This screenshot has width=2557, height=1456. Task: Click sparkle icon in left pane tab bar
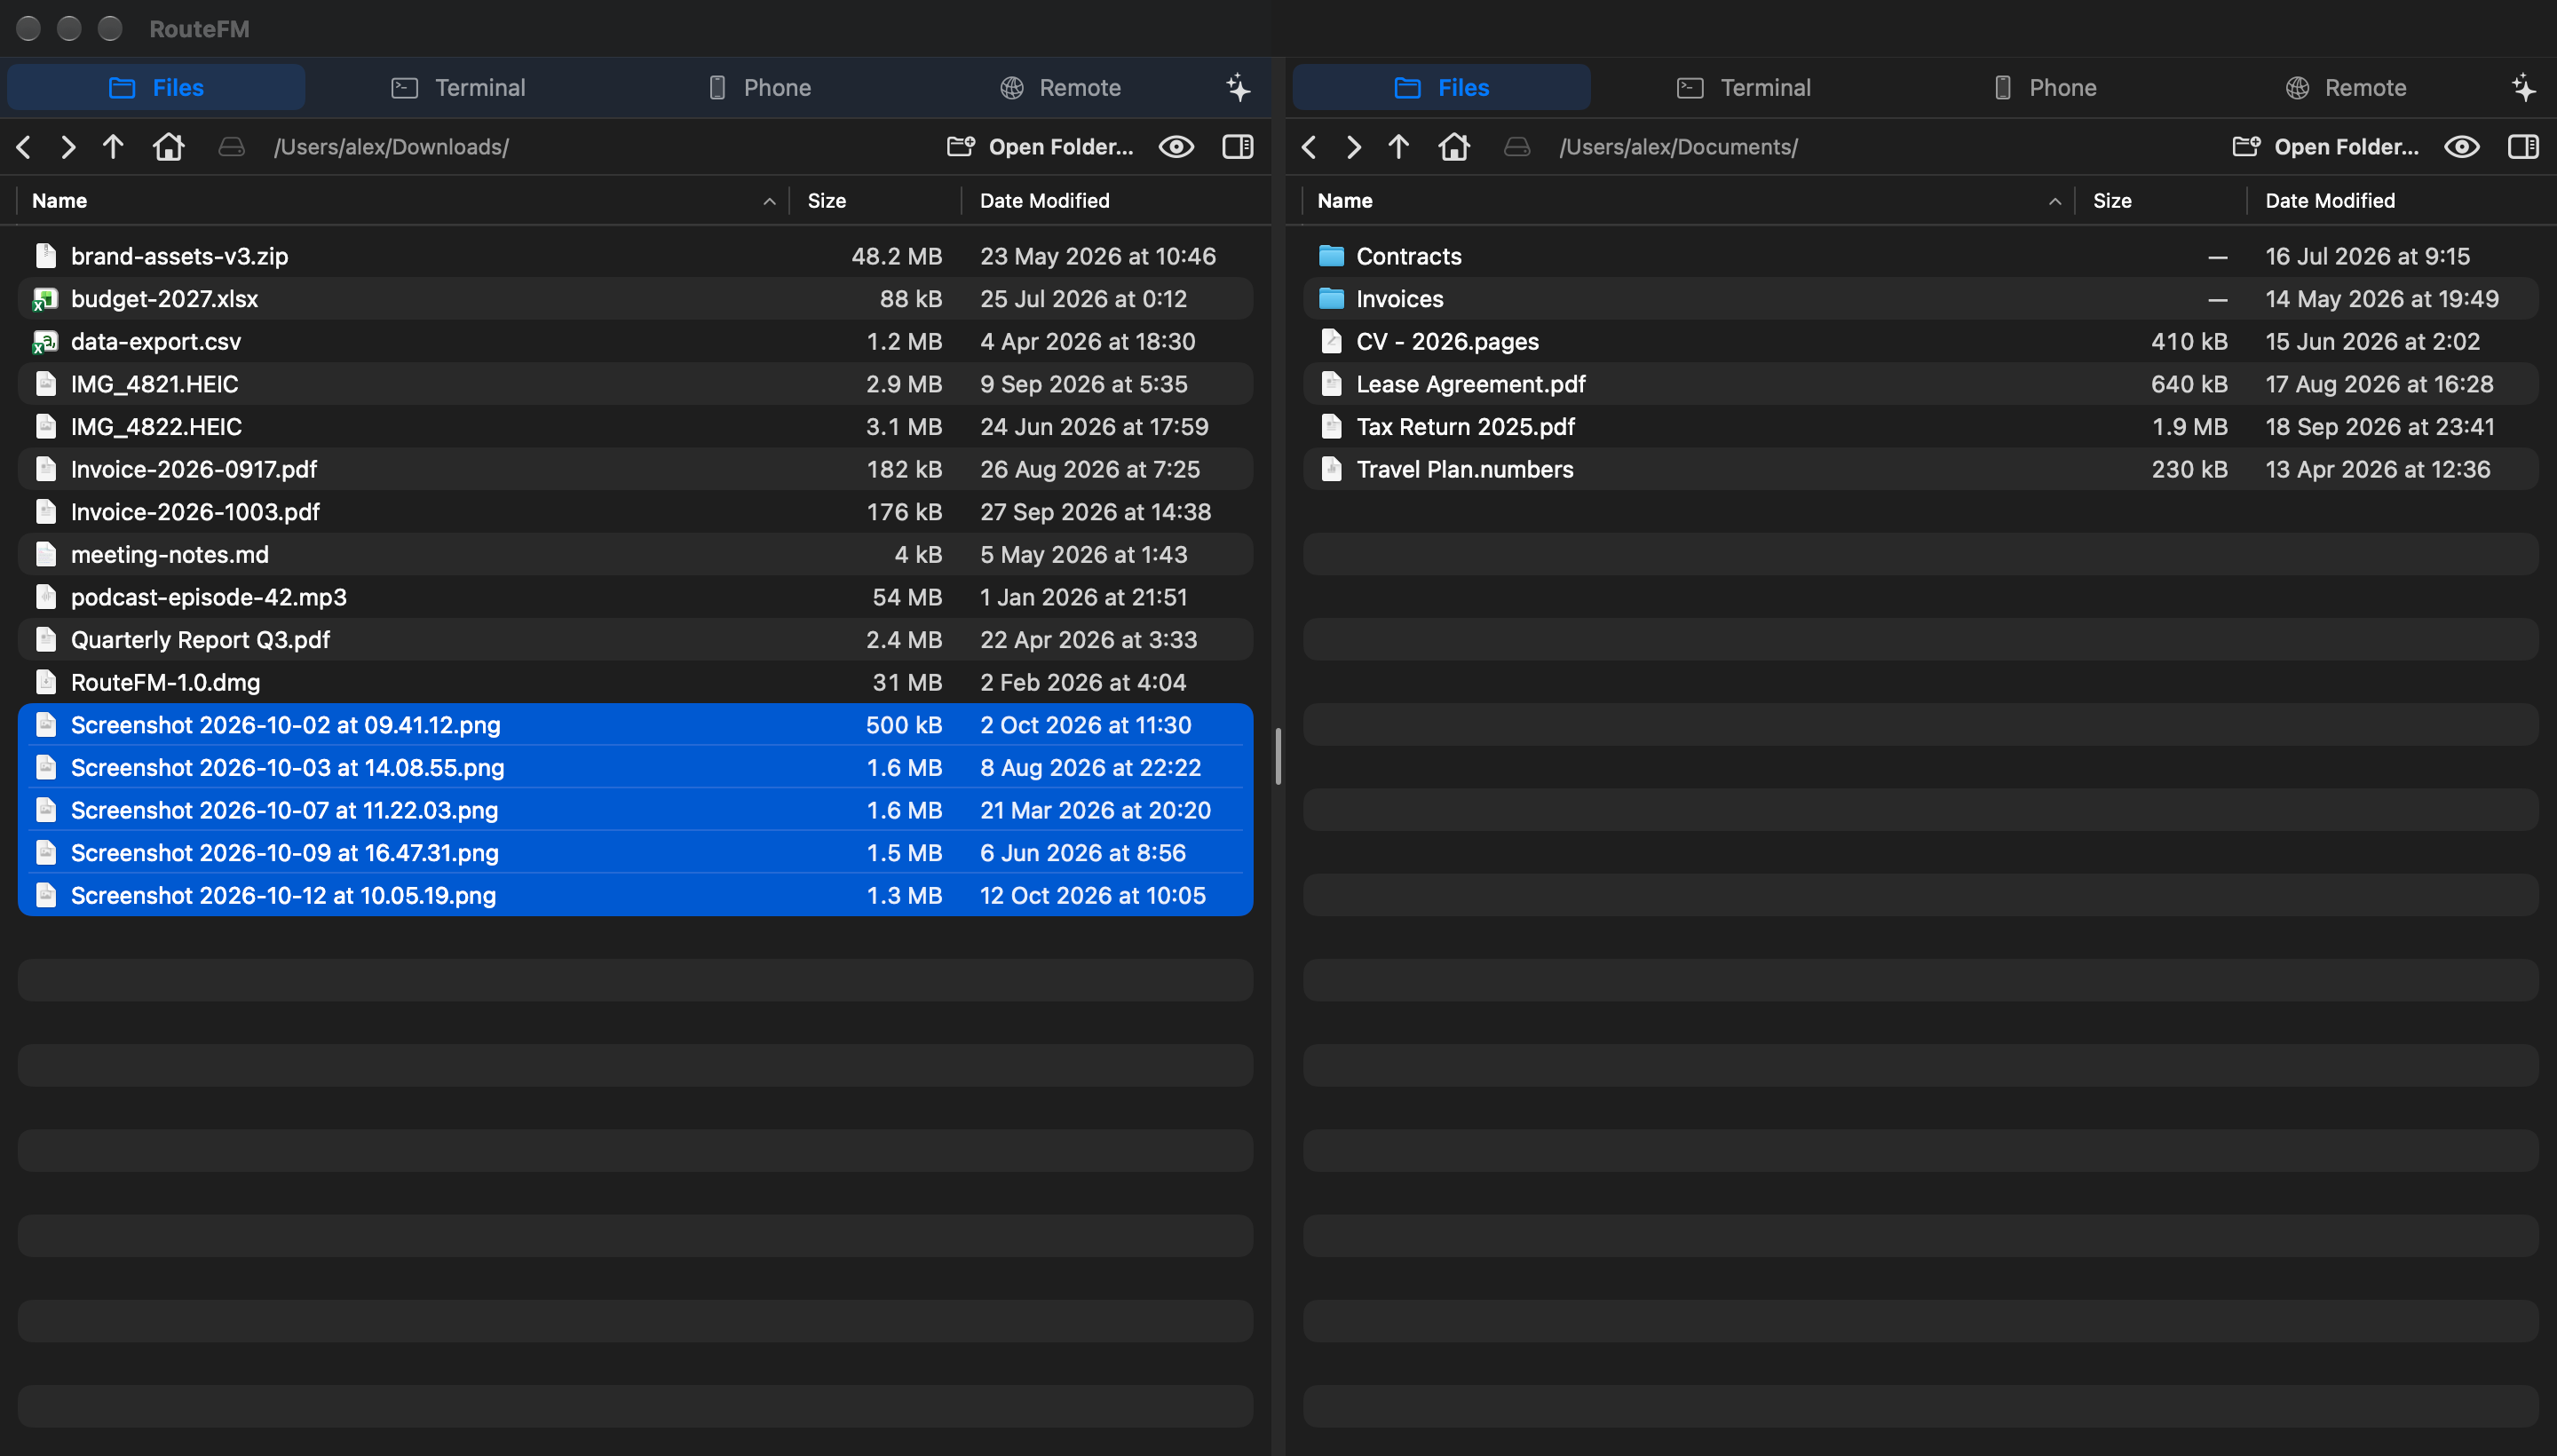pos(1238,88)
